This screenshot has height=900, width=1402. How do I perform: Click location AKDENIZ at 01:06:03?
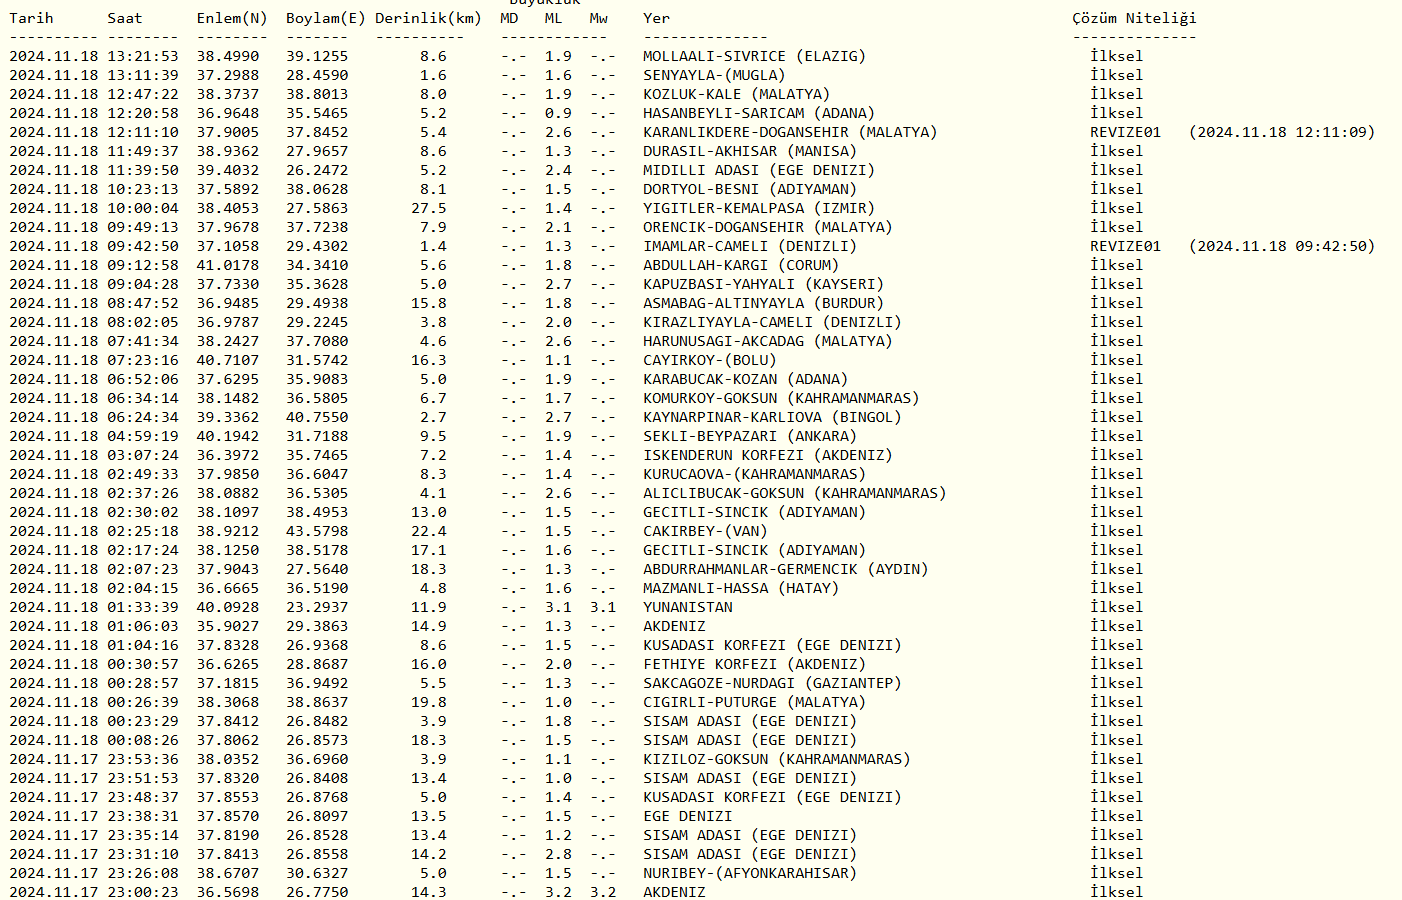pos(674,626)
